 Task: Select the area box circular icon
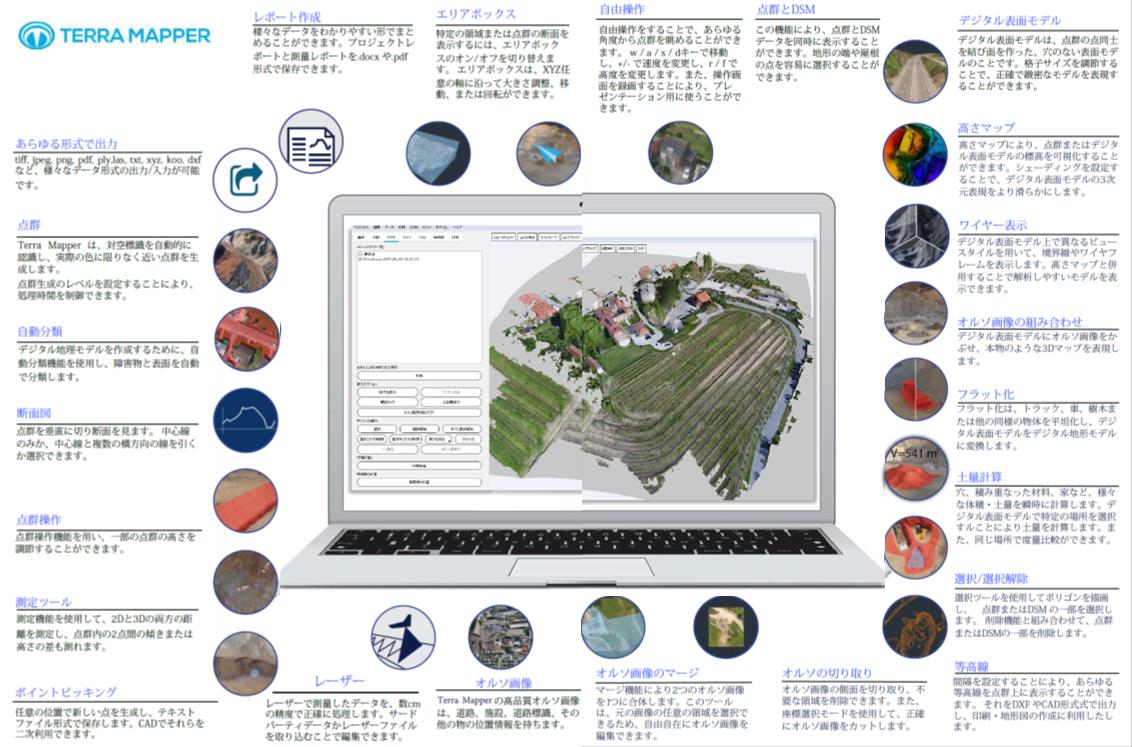pyautogui.click(x=437, y=154)
